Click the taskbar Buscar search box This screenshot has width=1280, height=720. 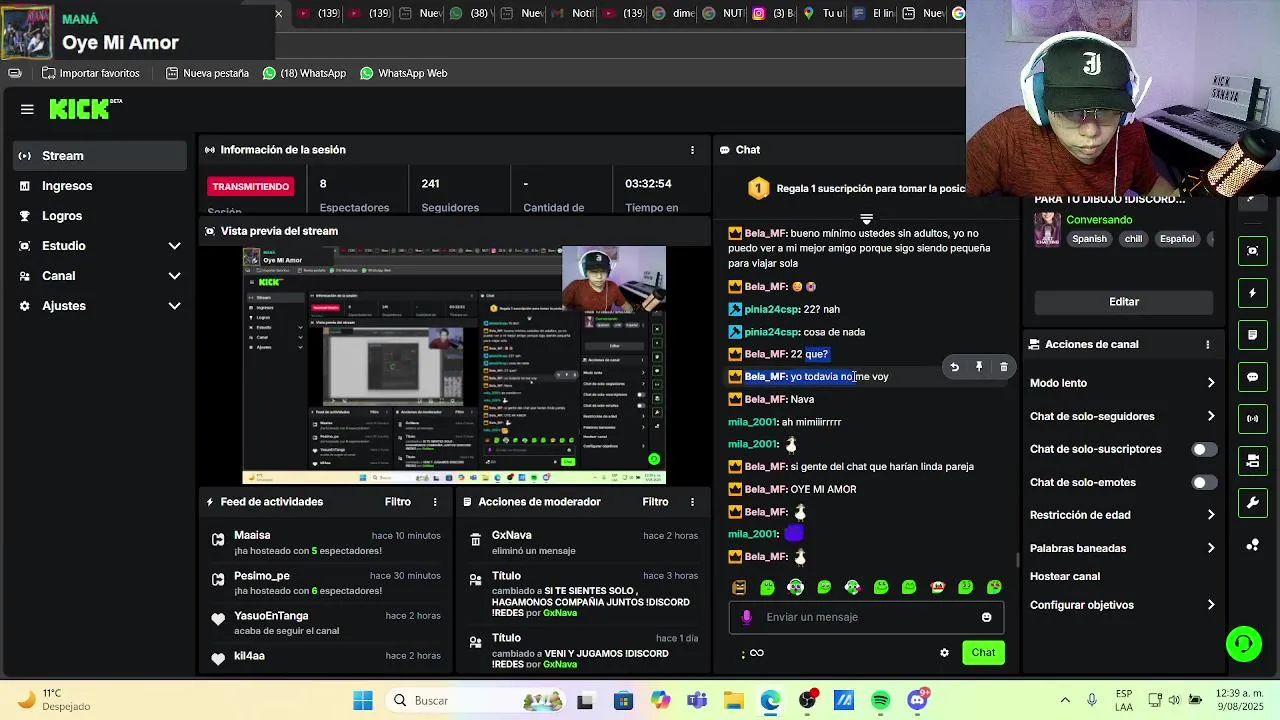coord(475,701)
